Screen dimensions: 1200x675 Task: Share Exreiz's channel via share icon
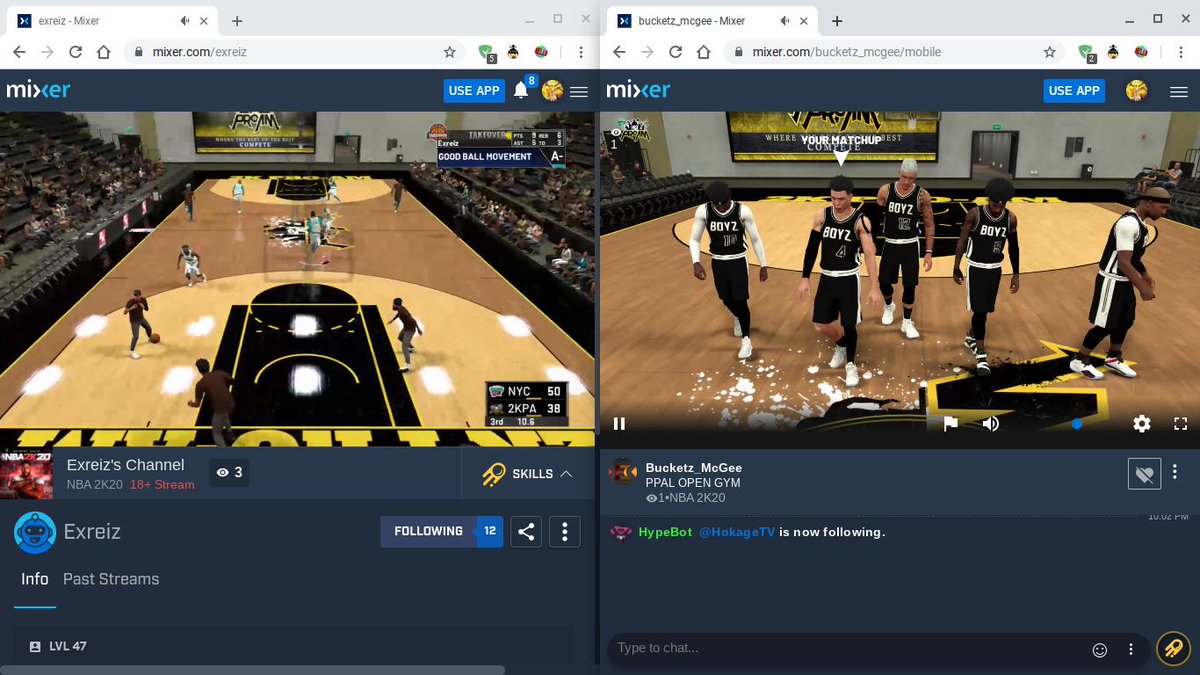click(526, 532)
